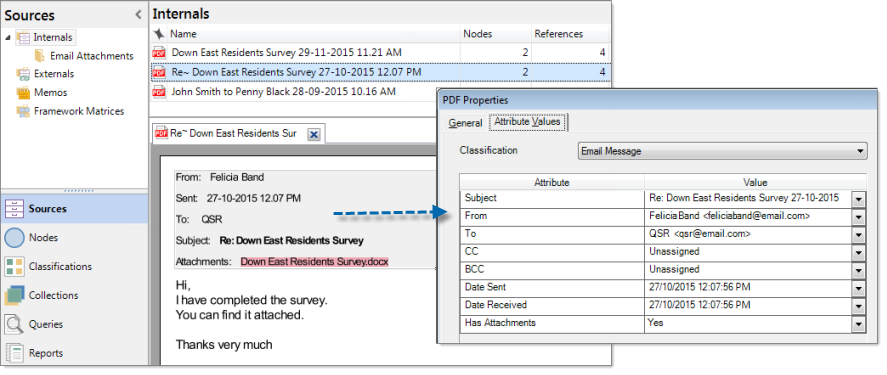Close the Re~ Down East Residents document tab
The image size is (887, 375).
point(314,134)
